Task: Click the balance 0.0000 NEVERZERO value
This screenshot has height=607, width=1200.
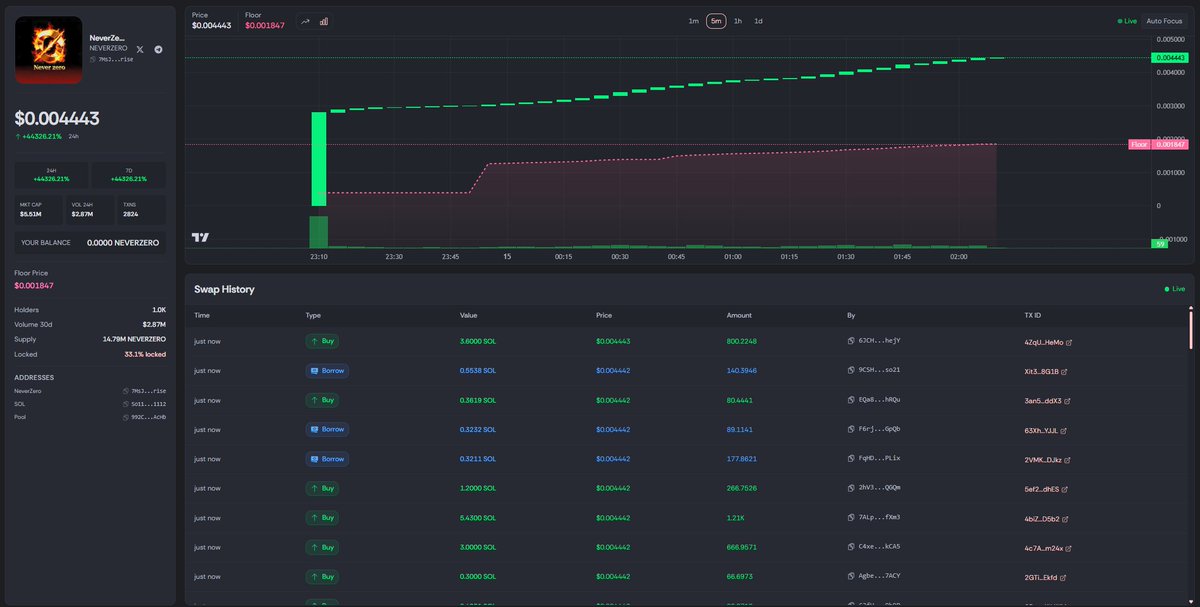Action: tap(125, 242)
